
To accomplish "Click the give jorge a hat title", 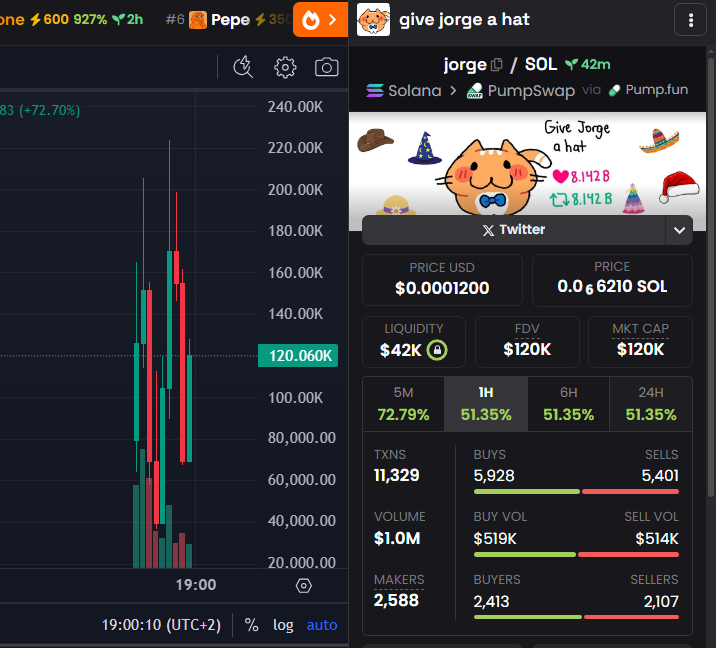I will [464, 20].
